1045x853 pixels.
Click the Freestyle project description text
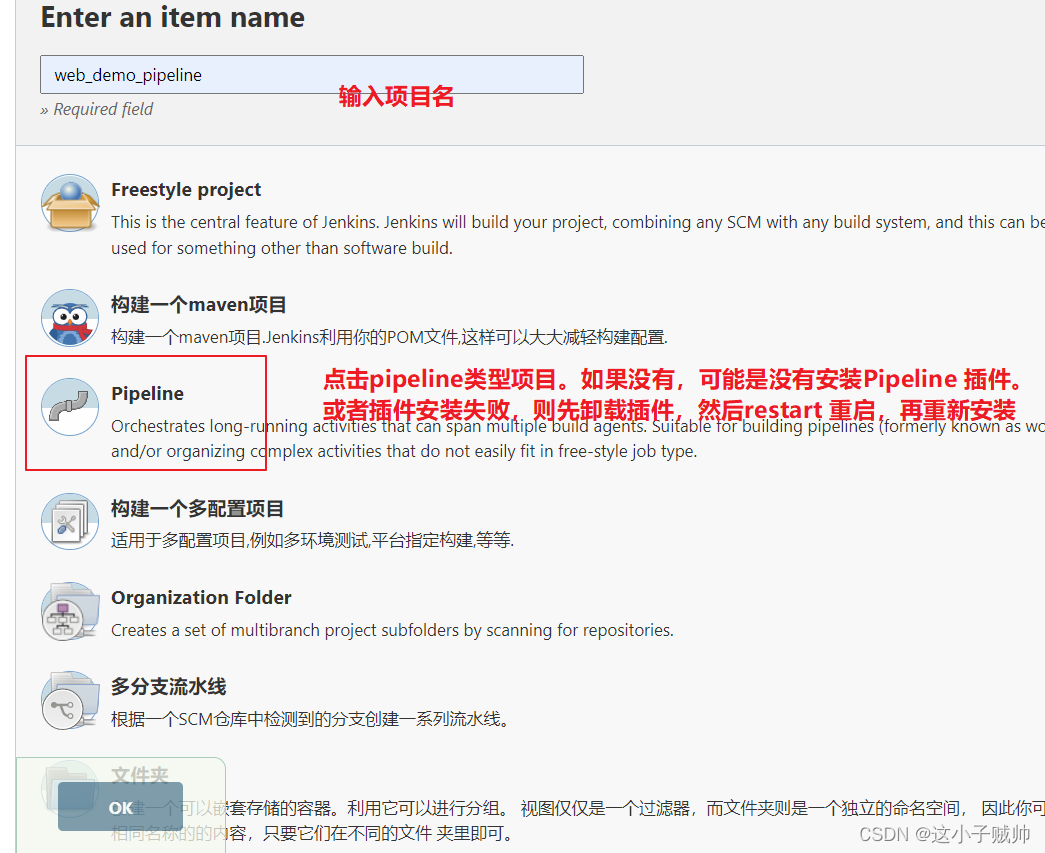point(577,235)
